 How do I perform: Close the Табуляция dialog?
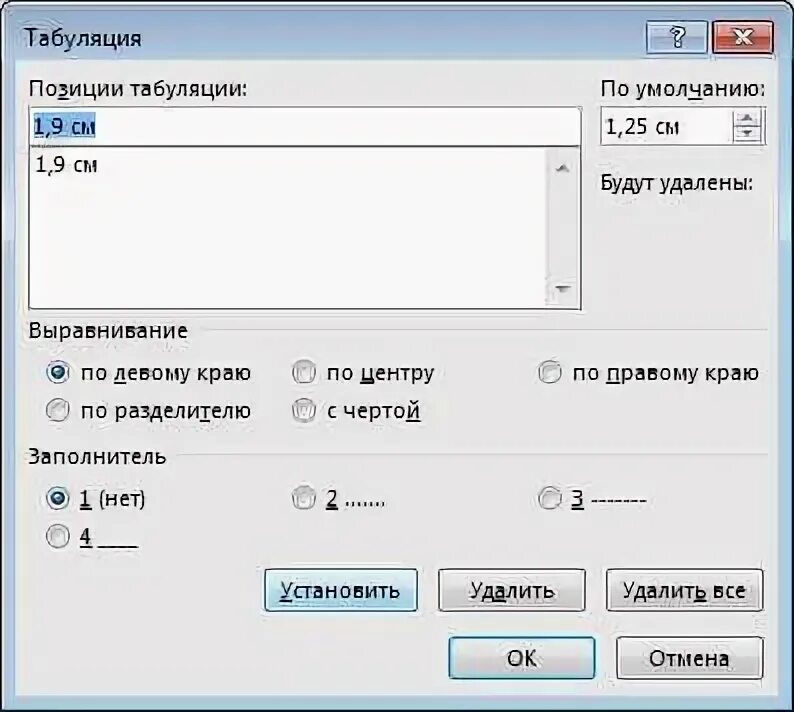[x=743, y=37]
